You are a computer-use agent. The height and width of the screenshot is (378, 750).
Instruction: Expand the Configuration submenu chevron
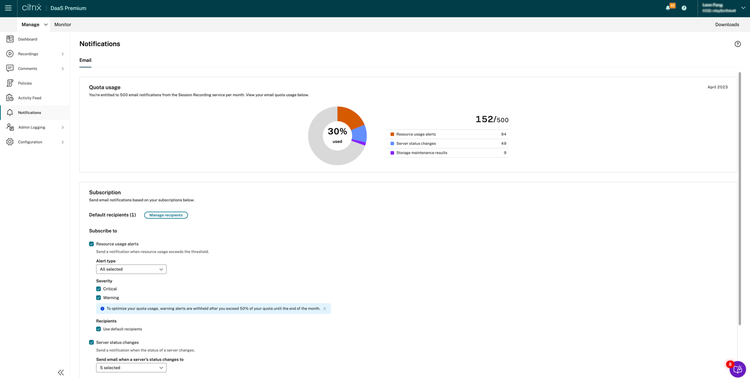[63, 142]
